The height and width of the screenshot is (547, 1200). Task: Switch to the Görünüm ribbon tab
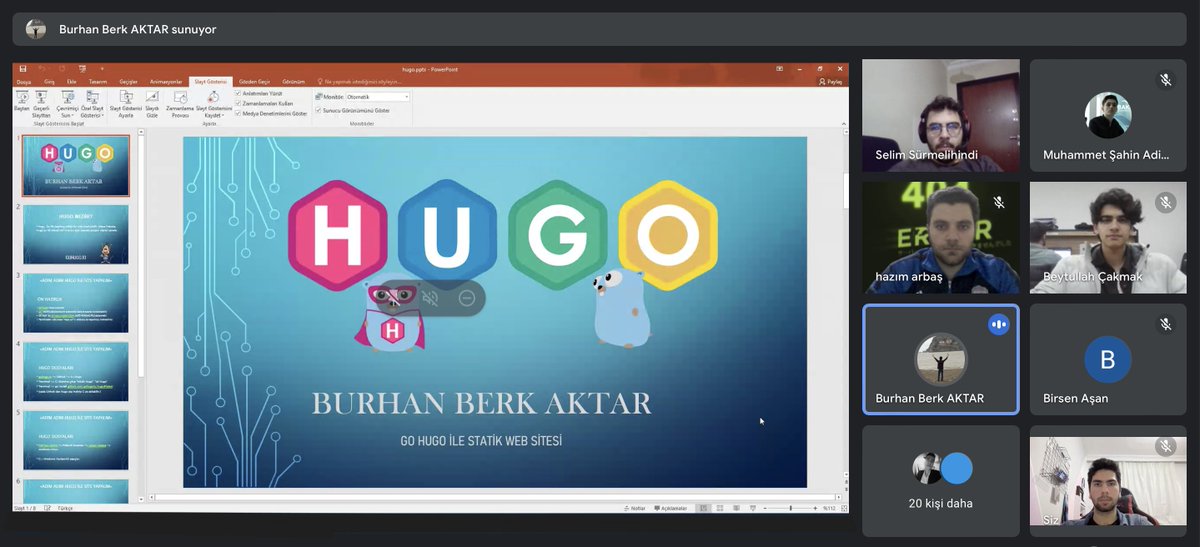(x=294, y=81)
